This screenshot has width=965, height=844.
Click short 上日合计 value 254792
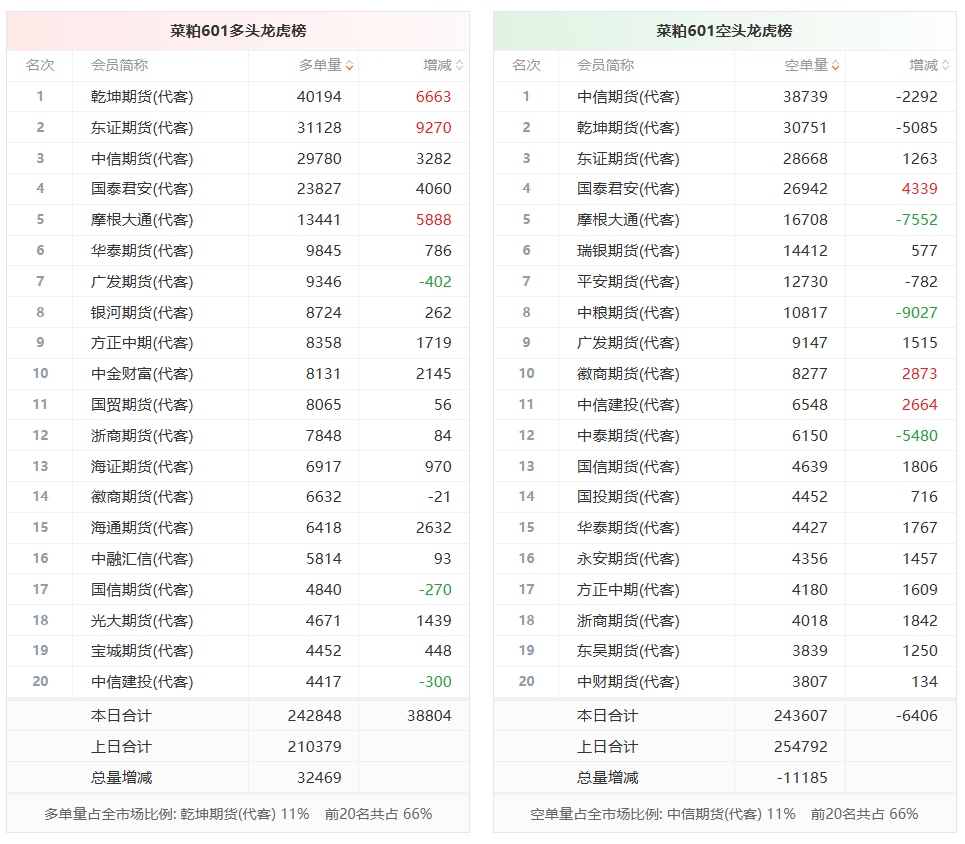point(801,746)
